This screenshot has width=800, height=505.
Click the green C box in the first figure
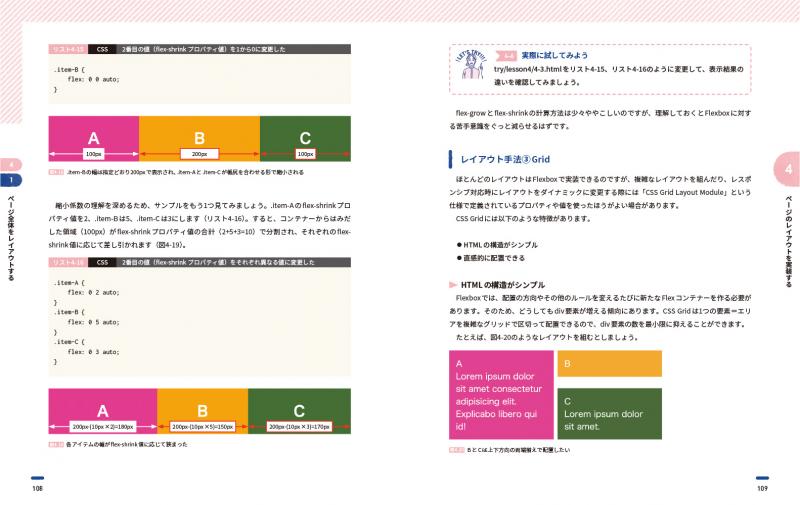[306, 139]
